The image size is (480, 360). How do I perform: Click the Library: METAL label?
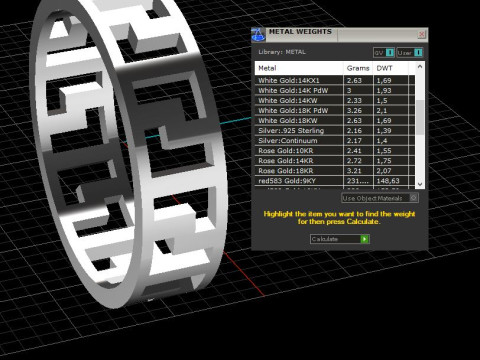(x=282, y=52)
